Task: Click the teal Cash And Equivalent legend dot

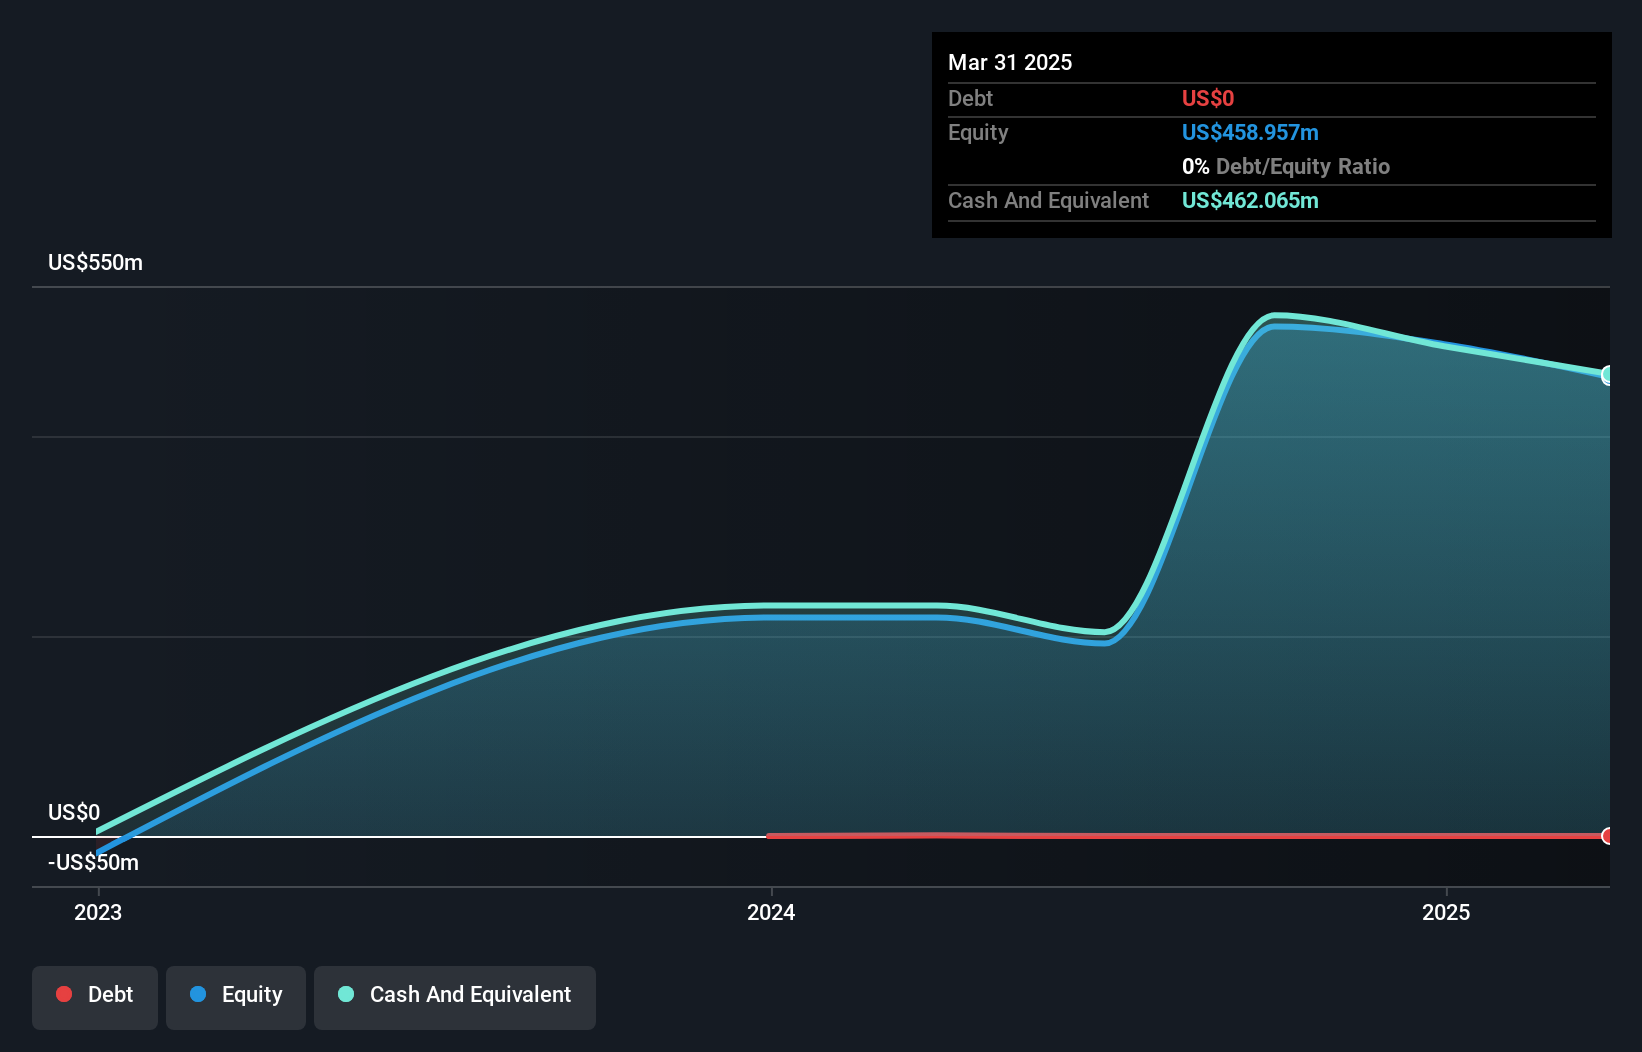Action: (346, 994)
